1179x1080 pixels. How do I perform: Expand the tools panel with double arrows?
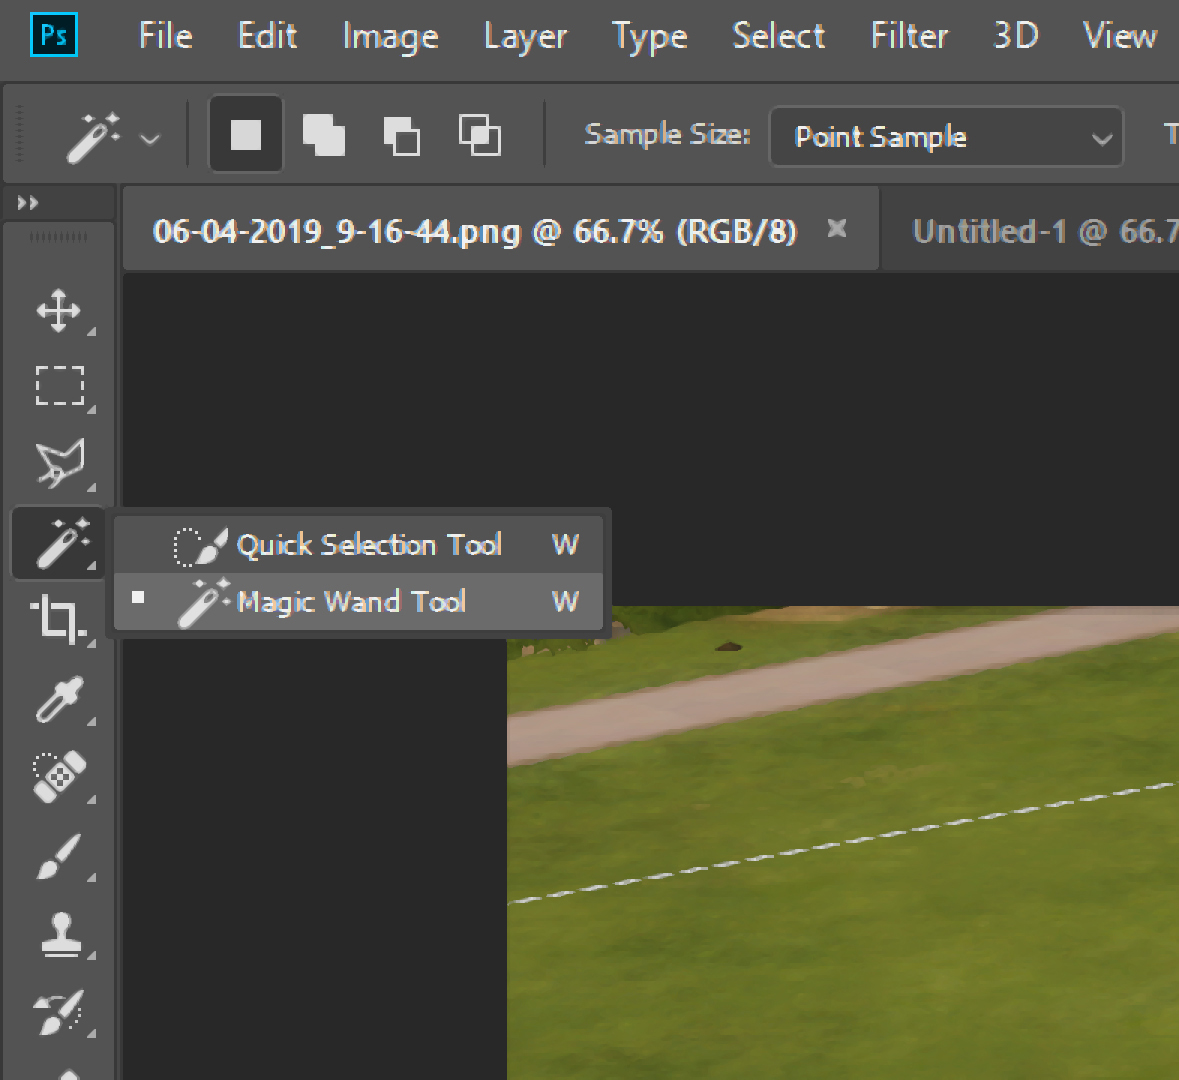click(28, 203)
